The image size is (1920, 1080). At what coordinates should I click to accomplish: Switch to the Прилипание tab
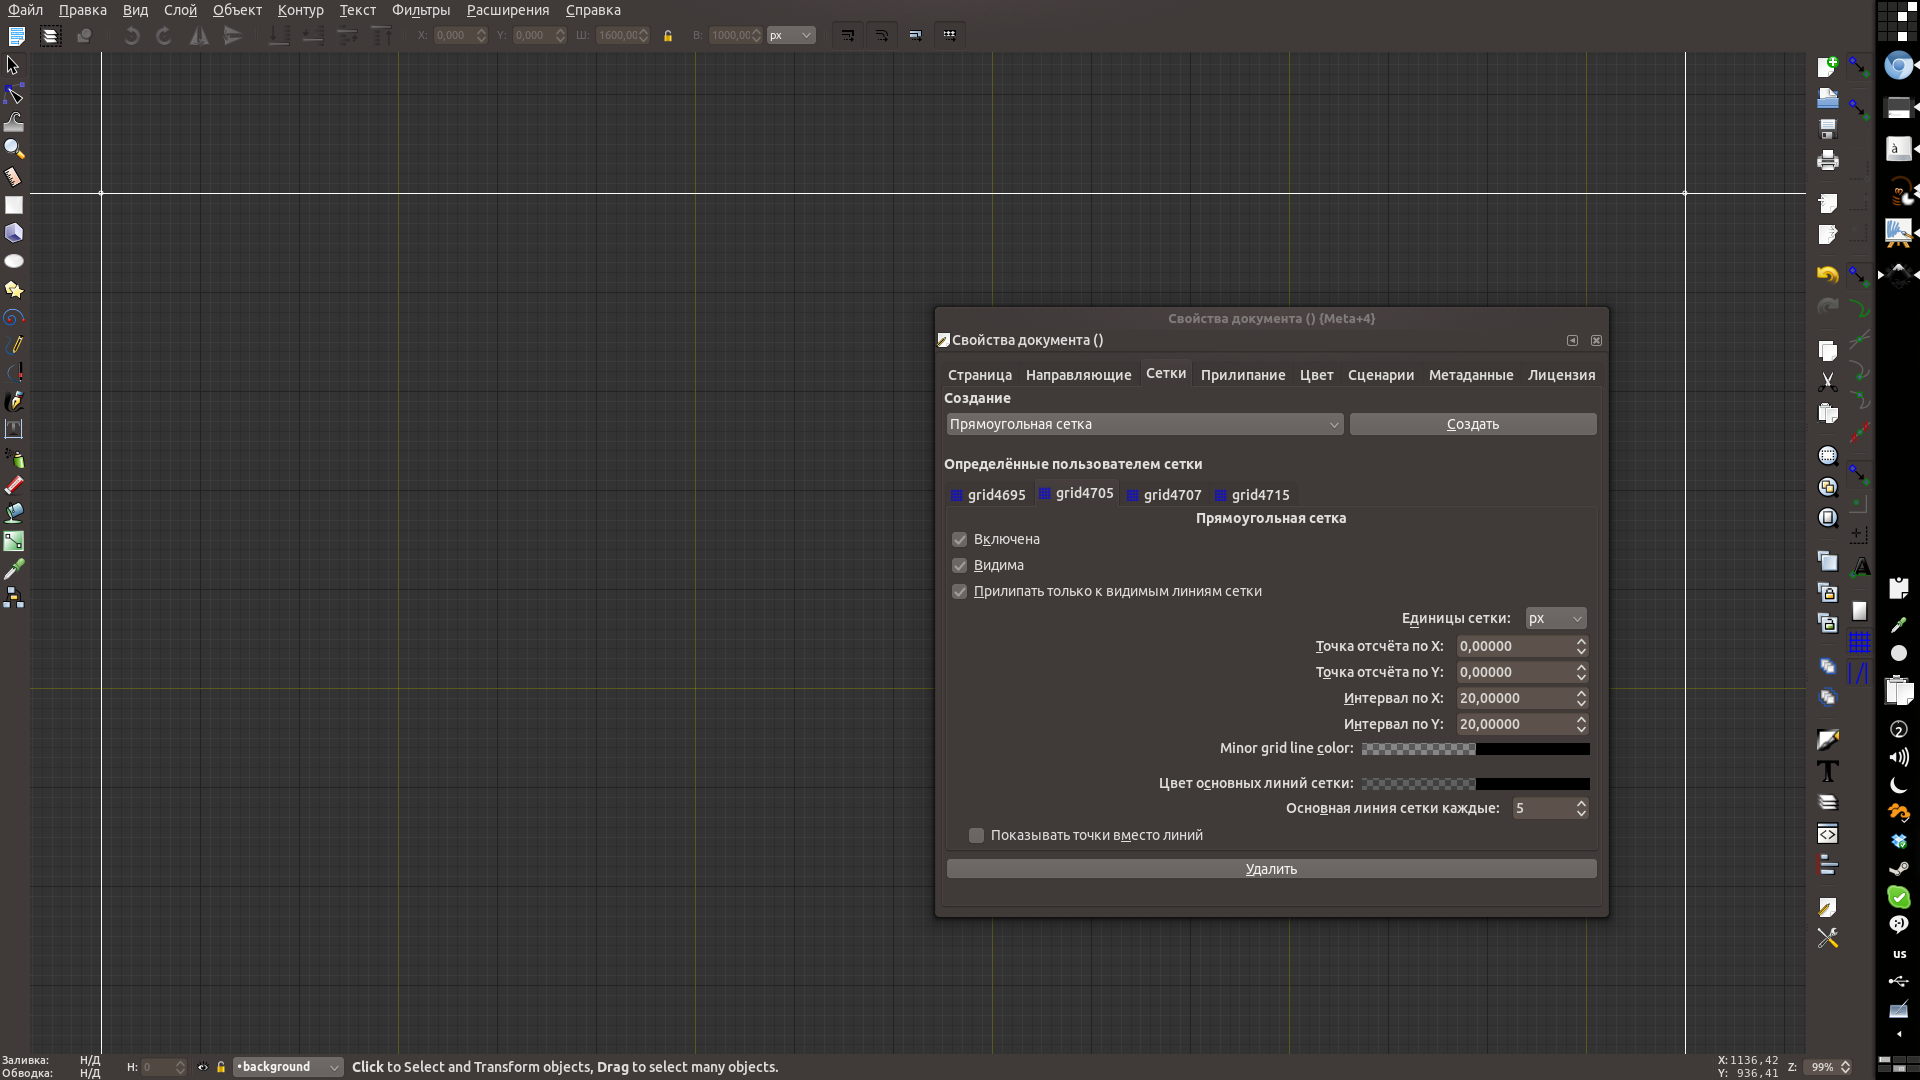[1243, 375]
